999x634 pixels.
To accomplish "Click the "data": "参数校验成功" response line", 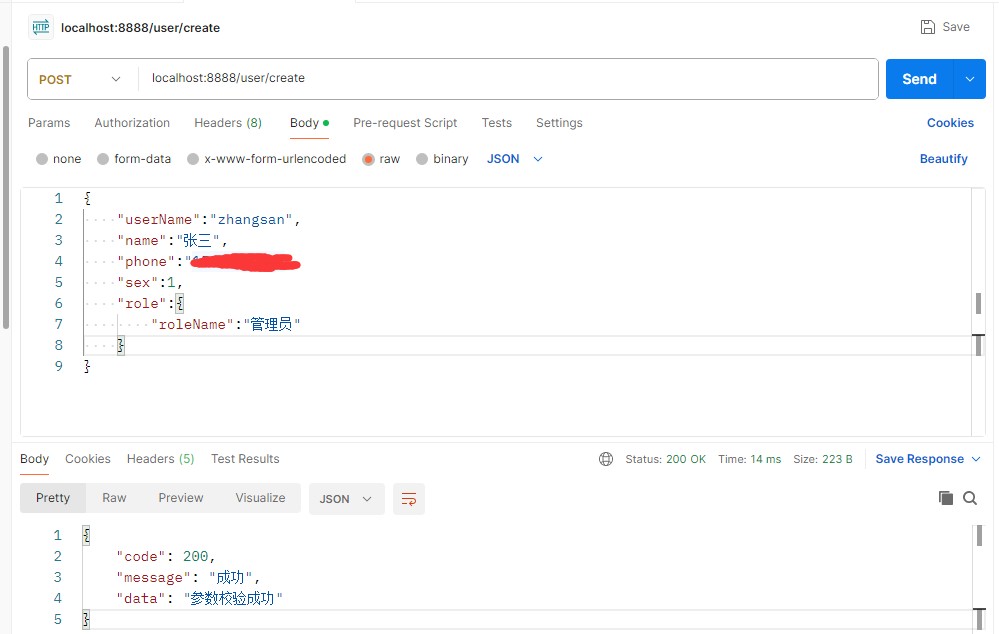I will point(199,598).
